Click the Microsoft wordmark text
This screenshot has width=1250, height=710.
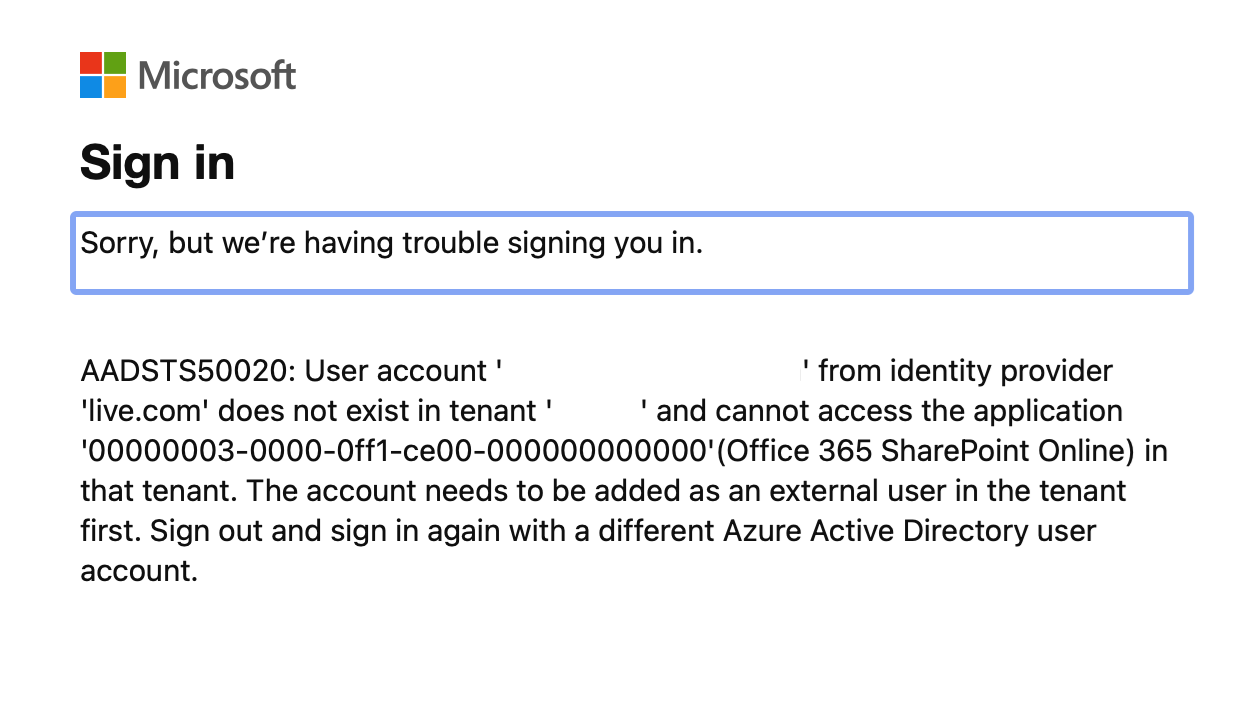[217, 76]
